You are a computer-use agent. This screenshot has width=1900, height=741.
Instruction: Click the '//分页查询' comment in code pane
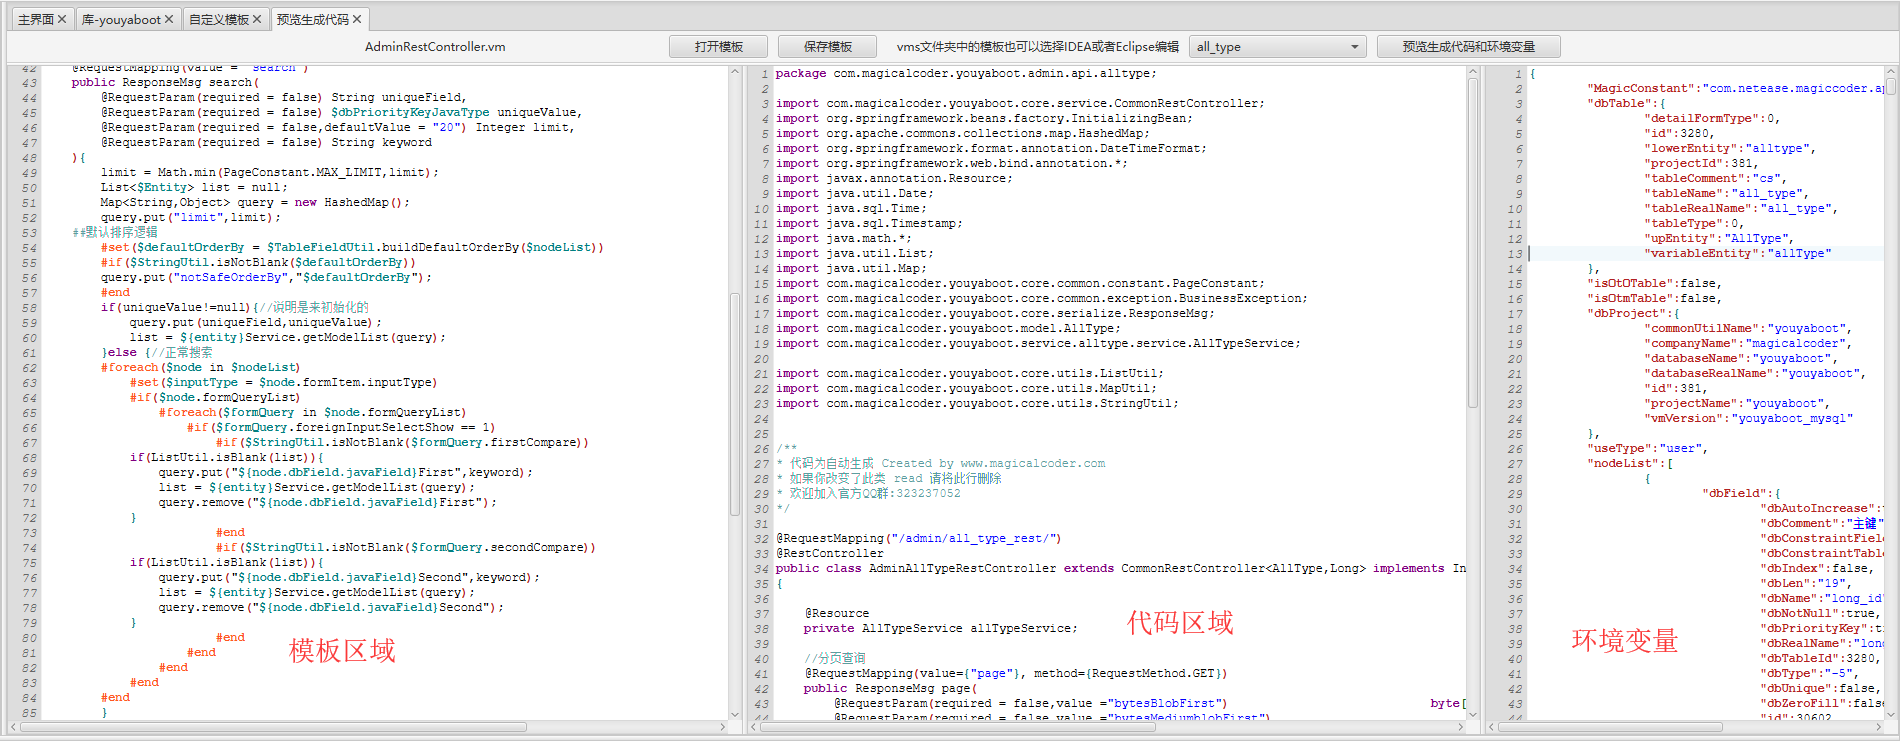835,658
